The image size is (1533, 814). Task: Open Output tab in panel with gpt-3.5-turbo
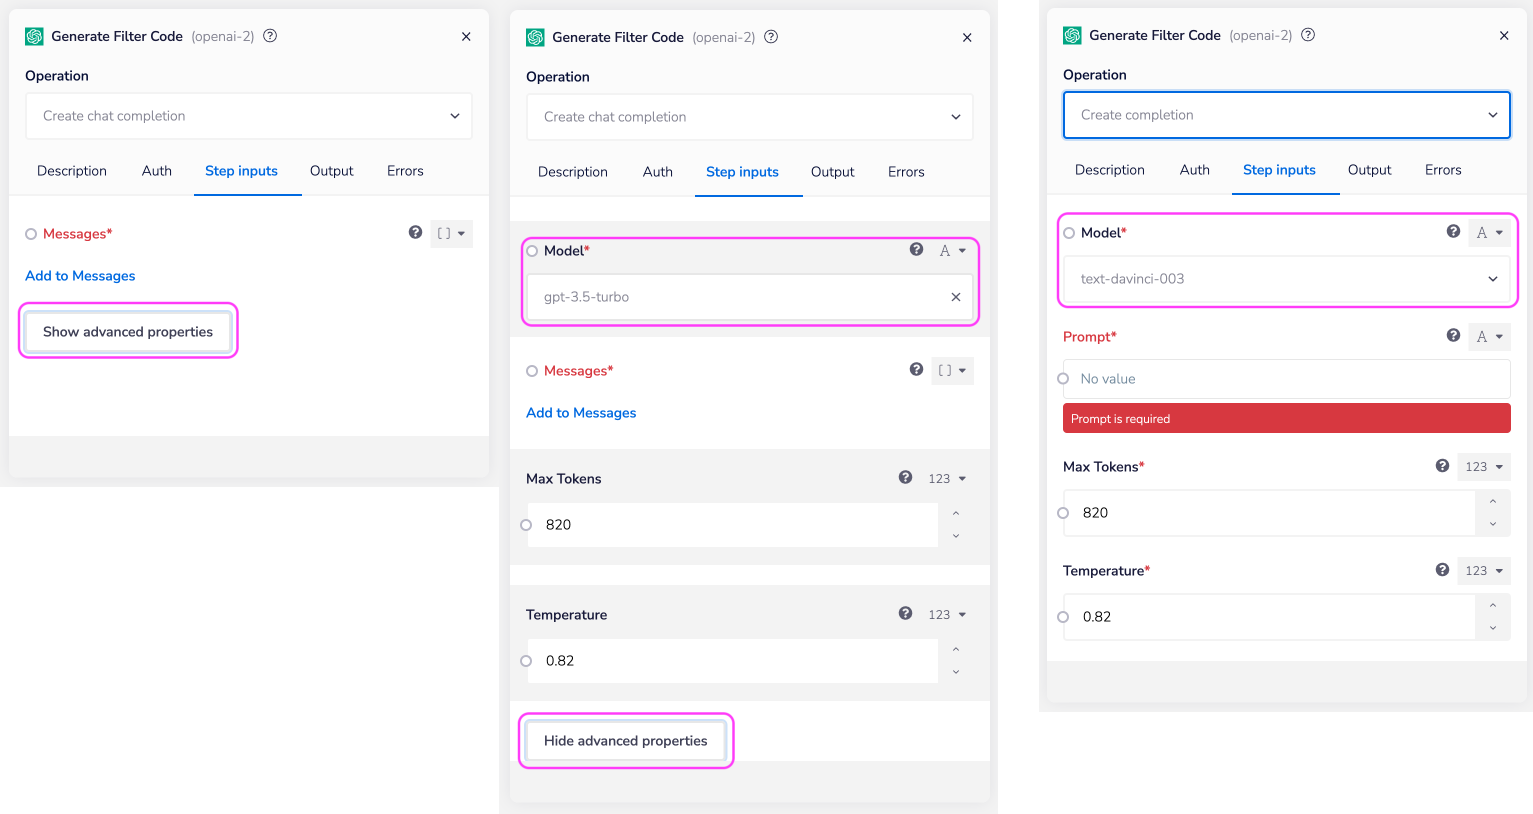coord(832,172)
